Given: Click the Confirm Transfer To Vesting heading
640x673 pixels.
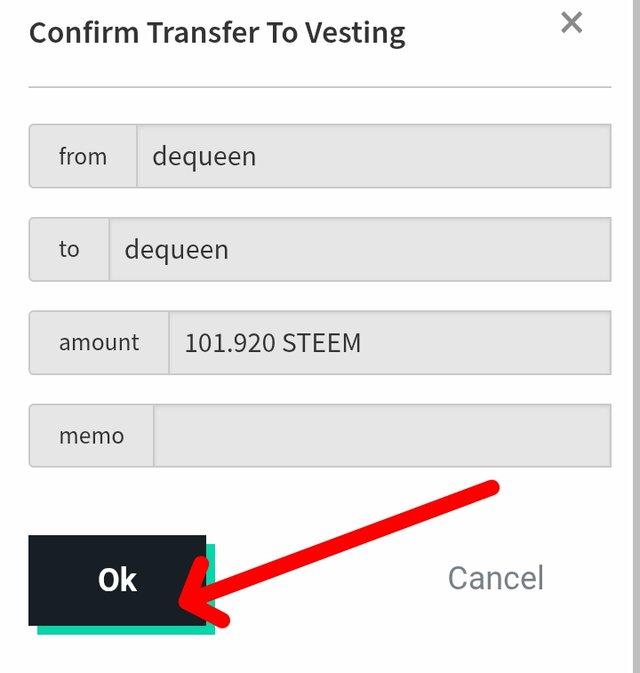Looking at the screenshot, I should (x=217, y=33).
